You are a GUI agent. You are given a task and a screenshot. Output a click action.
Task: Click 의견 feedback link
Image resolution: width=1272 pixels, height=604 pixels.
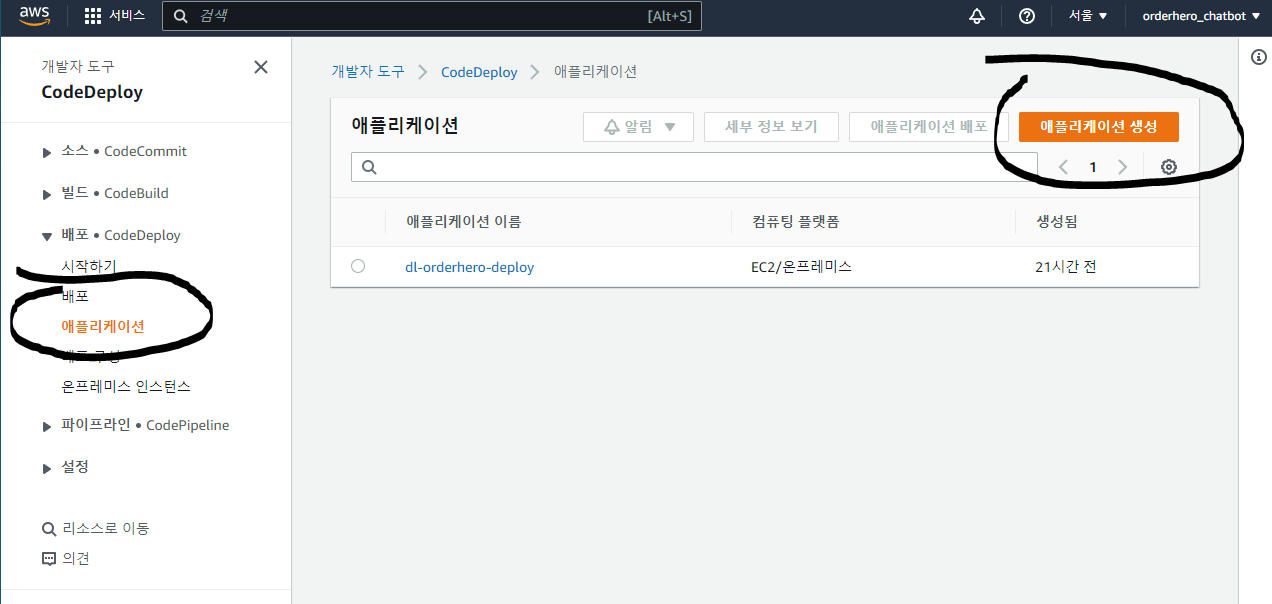point(65,558)
